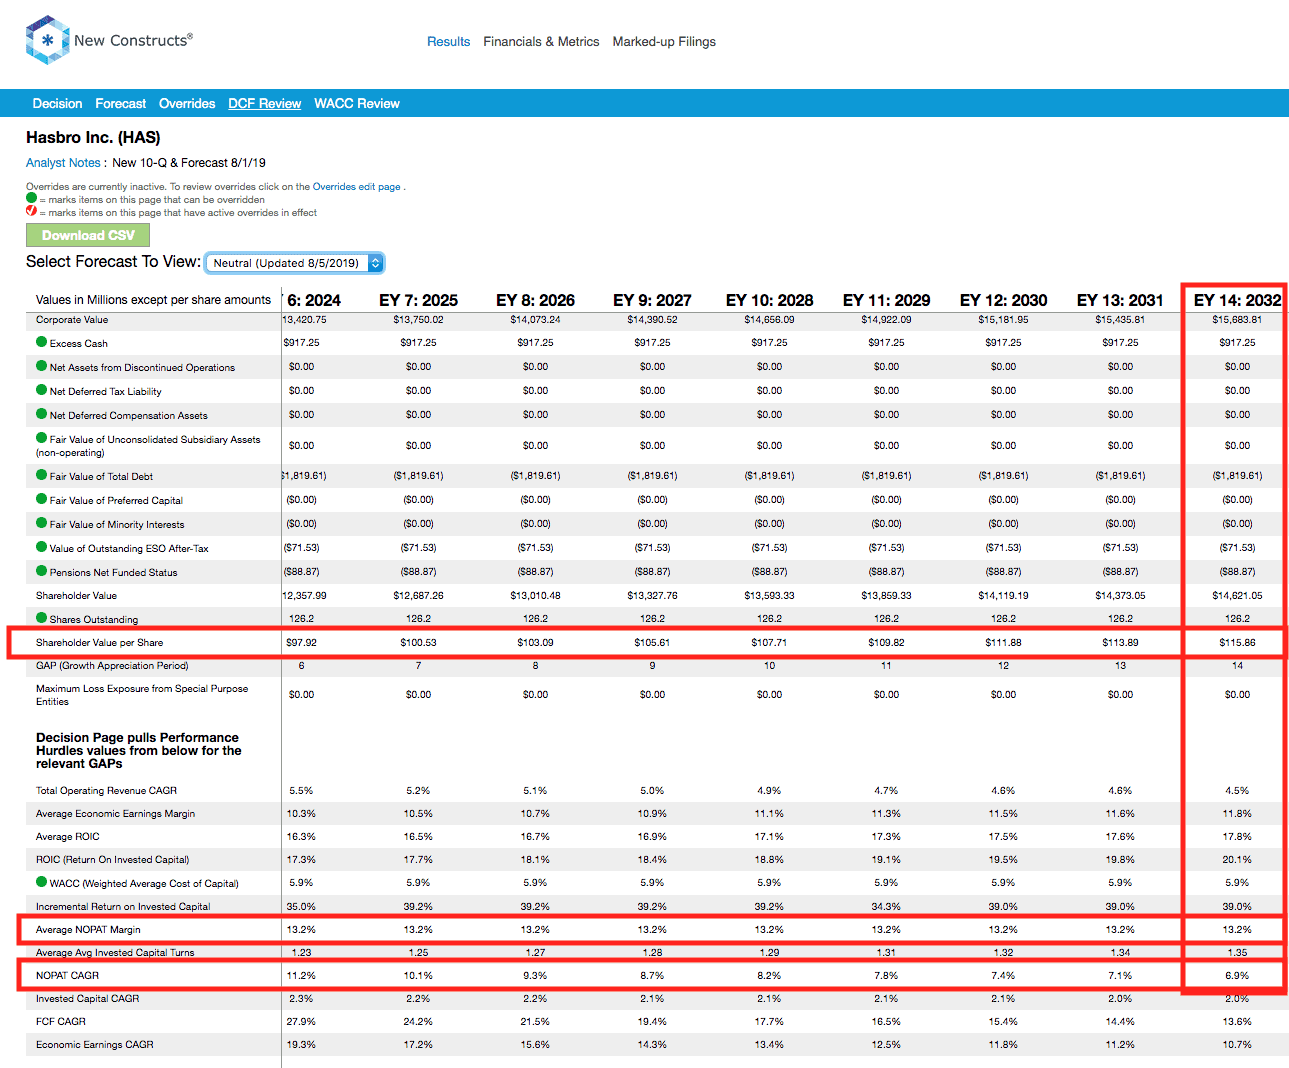Click the EY 14: 2032 column header
1289x1068 pixels.
pos(1237,300)
